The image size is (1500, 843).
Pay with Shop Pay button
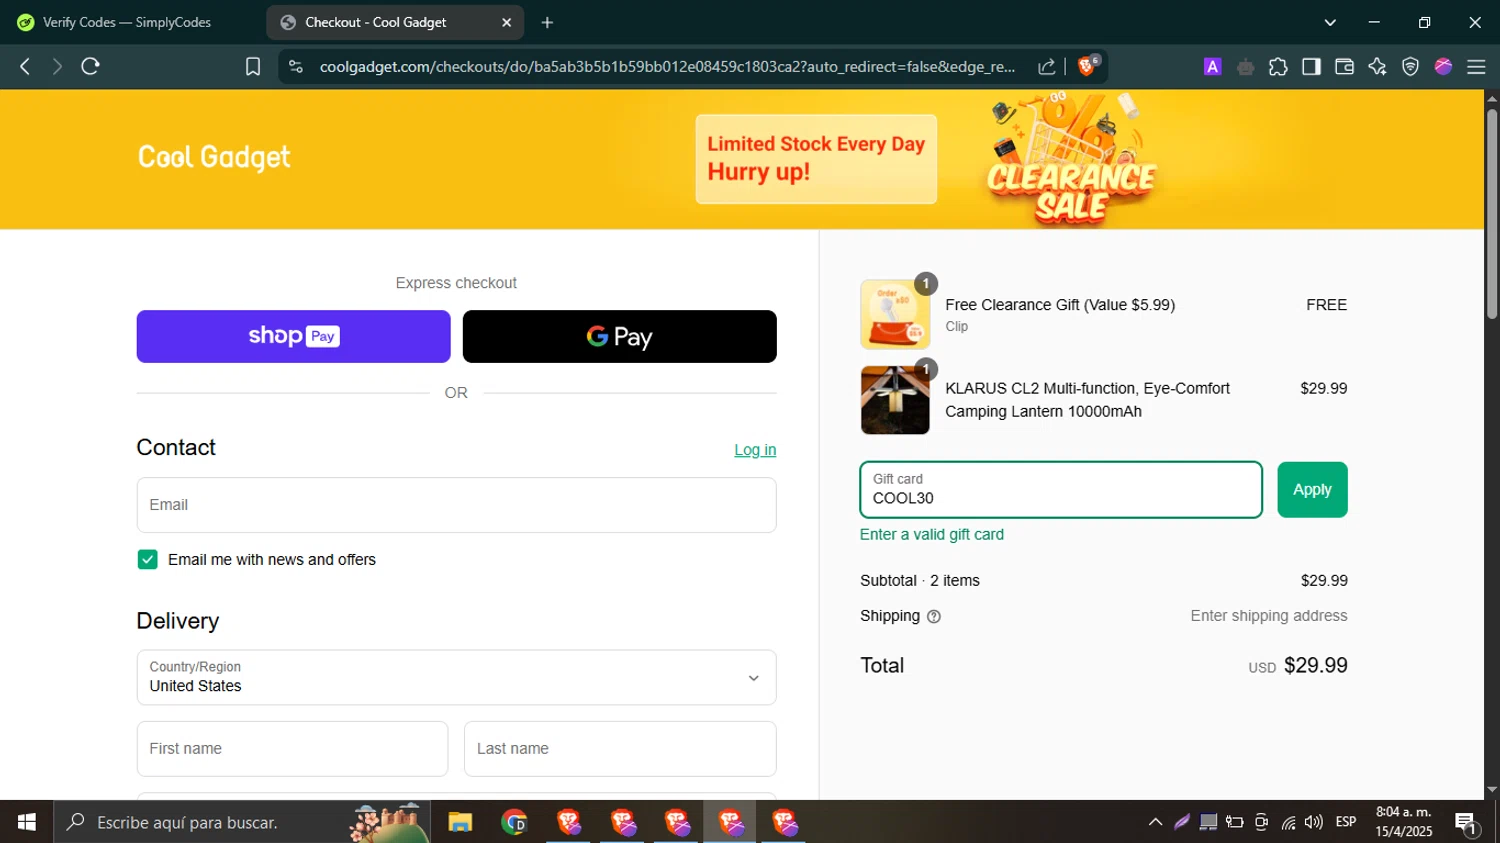(x=293, y=336)
